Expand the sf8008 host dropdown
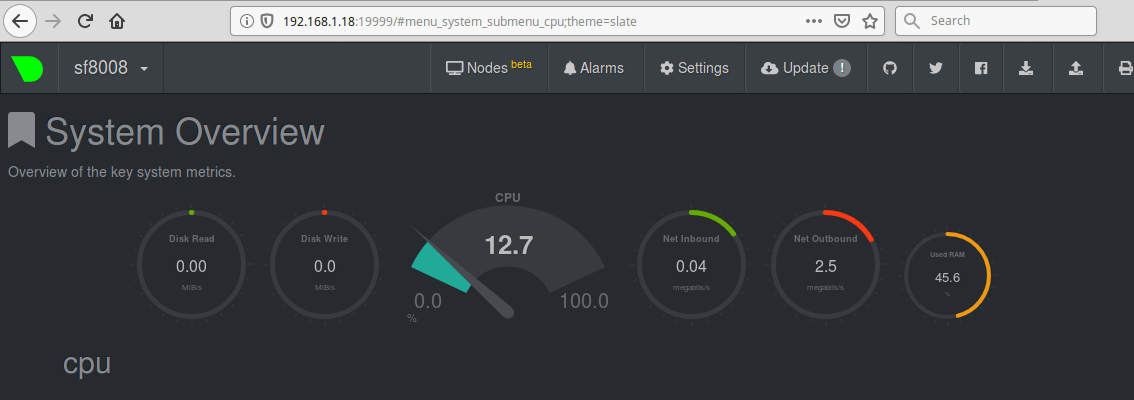The width and height of the screenshot is (1134, 400). pyautogui.click(x=112, y=69)
